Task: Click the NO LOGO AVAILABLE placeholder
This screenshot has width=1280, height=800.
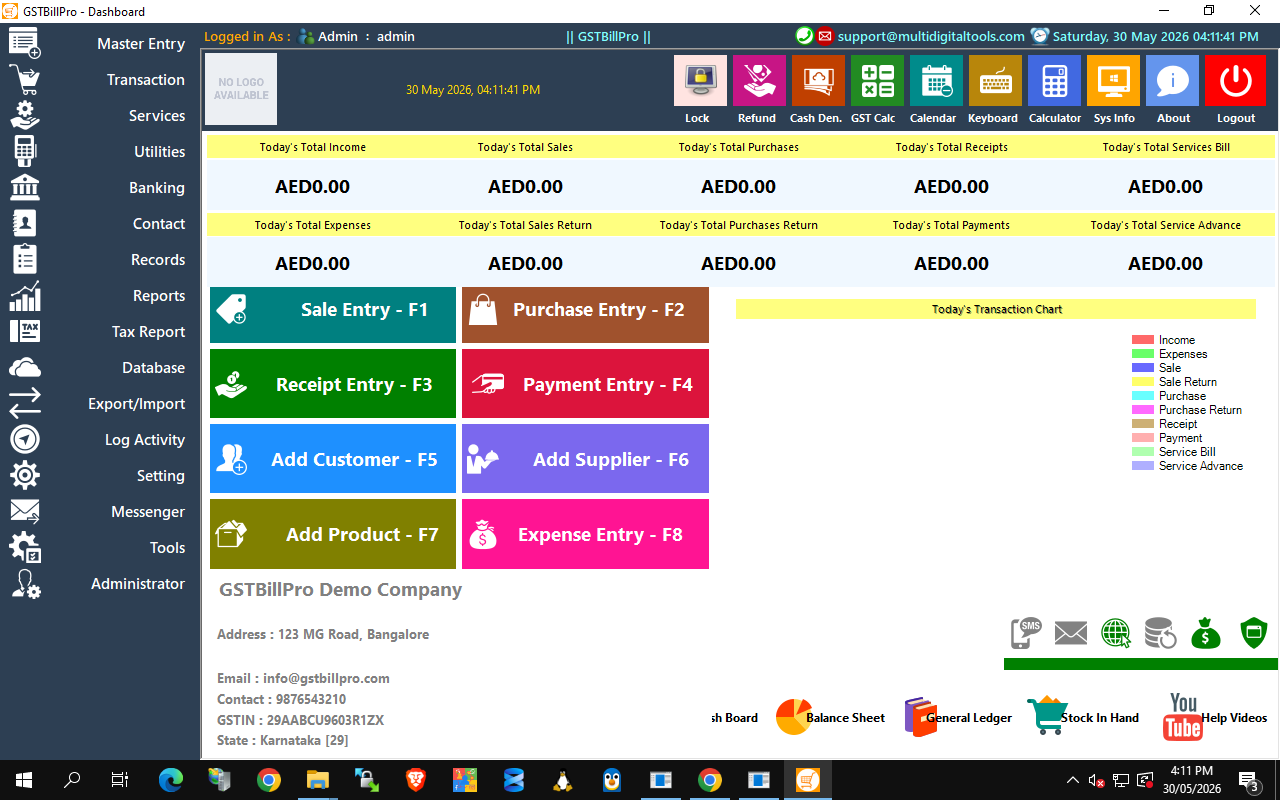Action: [241, 89]
